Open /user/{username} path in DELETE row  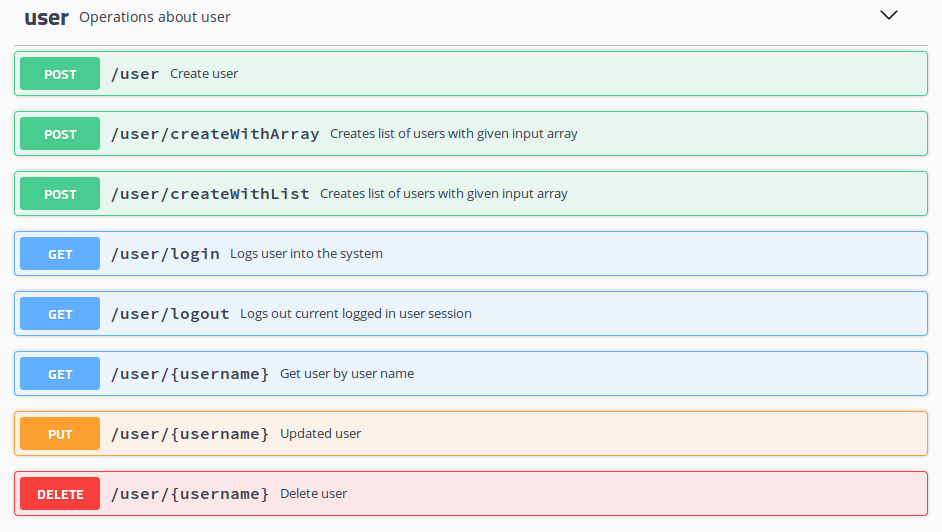[190, 494]
